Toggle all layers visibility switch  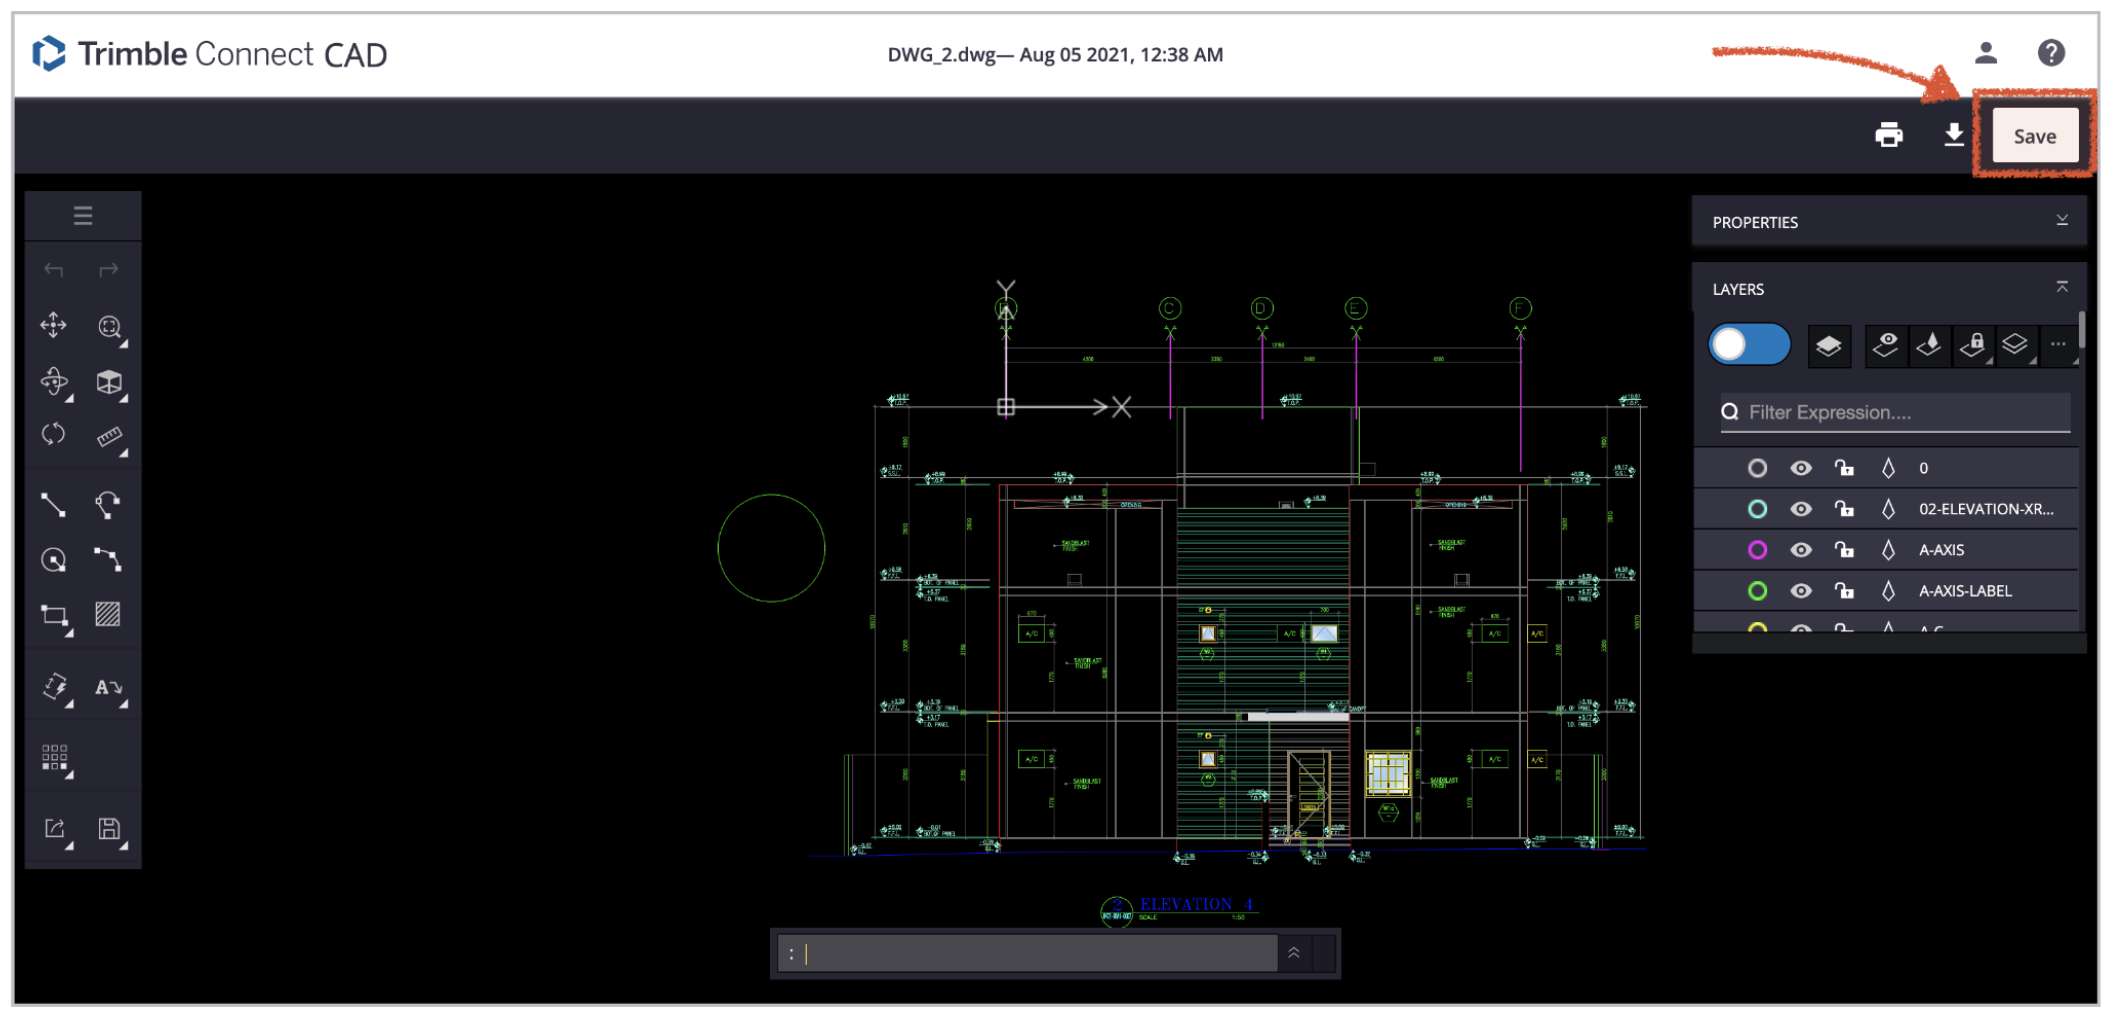1748,344
